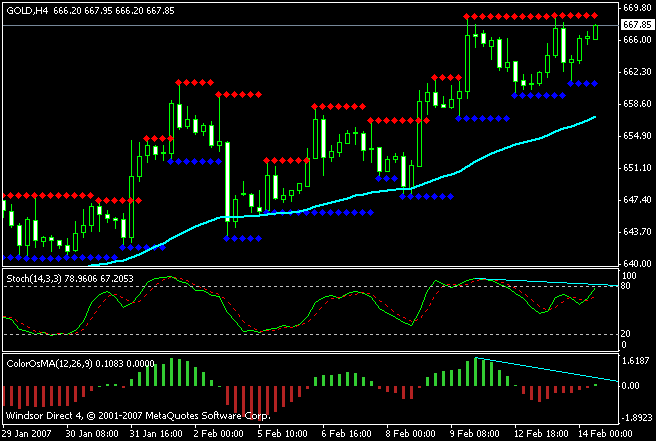656x441 pixels.
Task: Select the cyan trendline in the ColorOsMA window
Action: pos(548,369)
